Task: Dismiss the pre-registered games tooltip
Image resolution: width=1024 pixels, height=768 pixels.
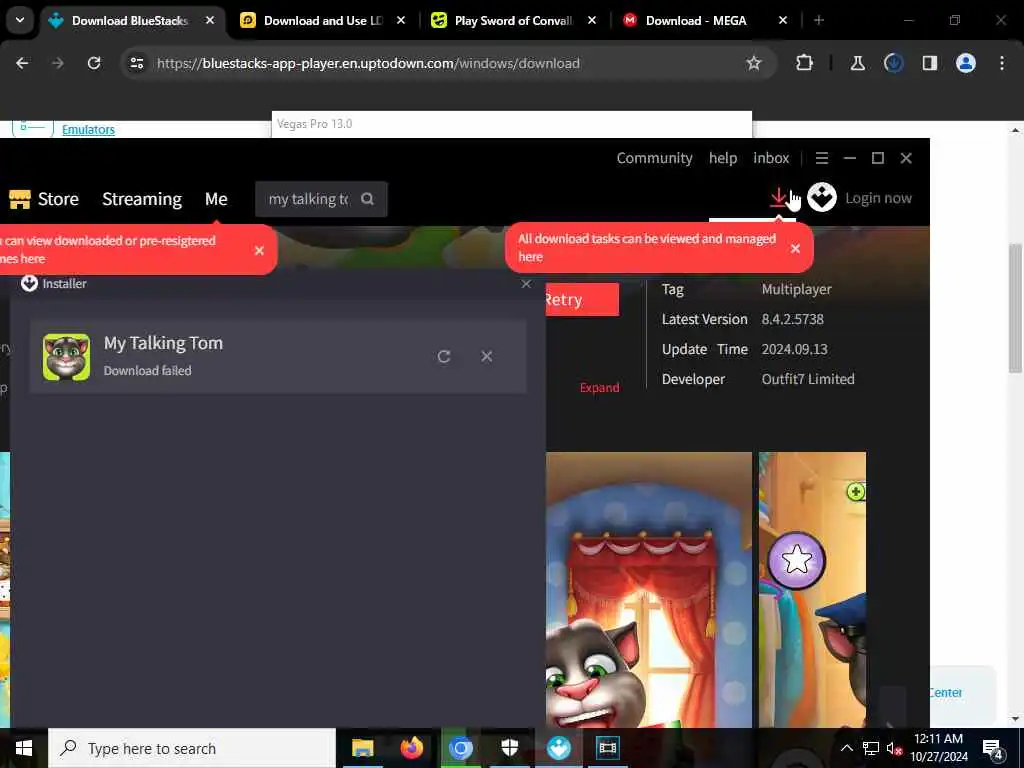Action: [259, 250]
